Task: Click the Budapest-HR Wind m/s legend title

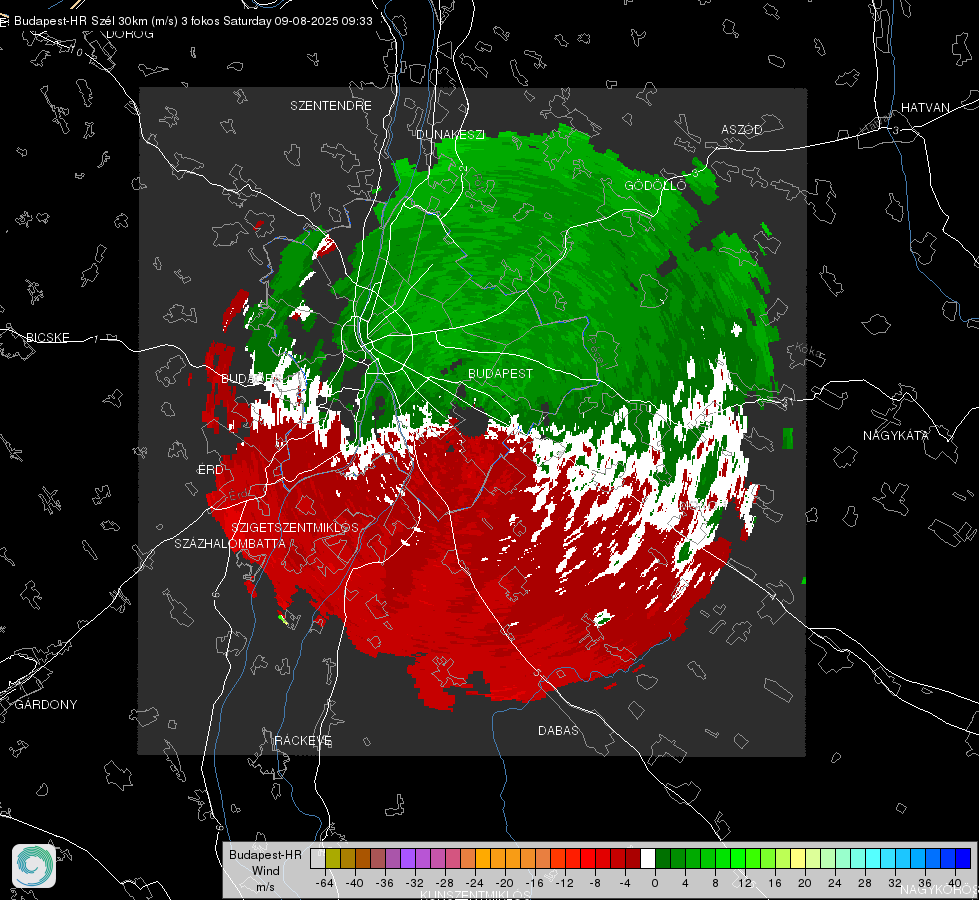Action: [x=265, y=870]
